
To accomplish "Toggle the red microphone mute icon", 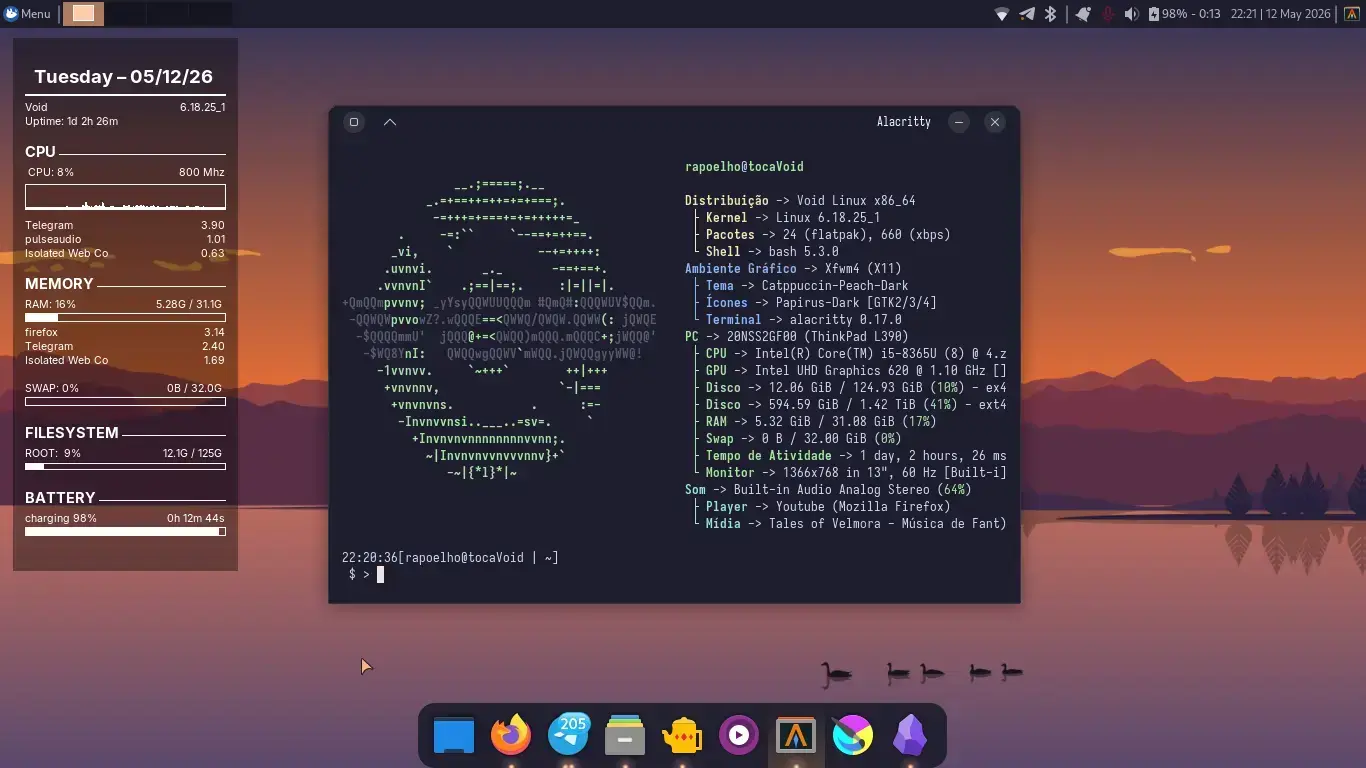I will 1107,14.
